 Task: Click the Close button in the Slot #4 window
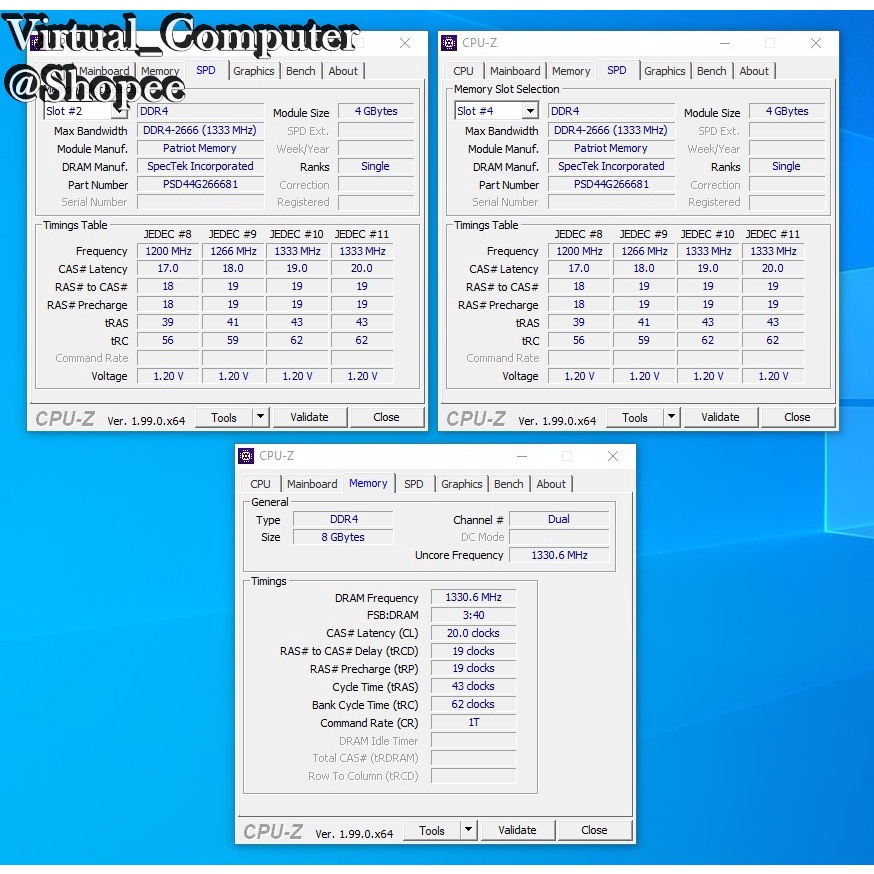797,417
